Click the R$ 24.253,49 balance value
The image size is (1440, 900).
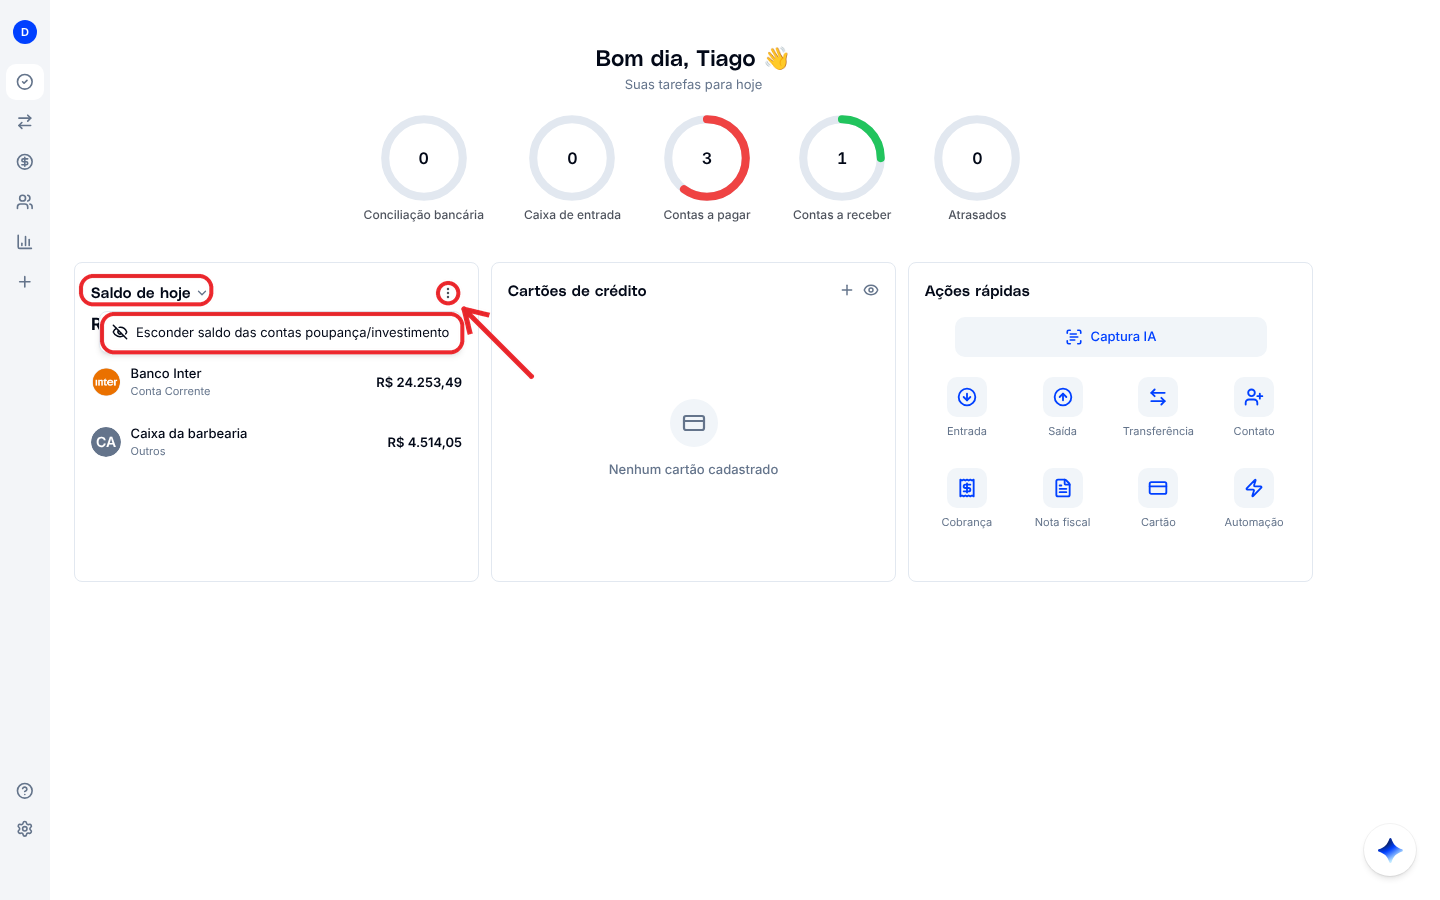[x=419, y=382]
